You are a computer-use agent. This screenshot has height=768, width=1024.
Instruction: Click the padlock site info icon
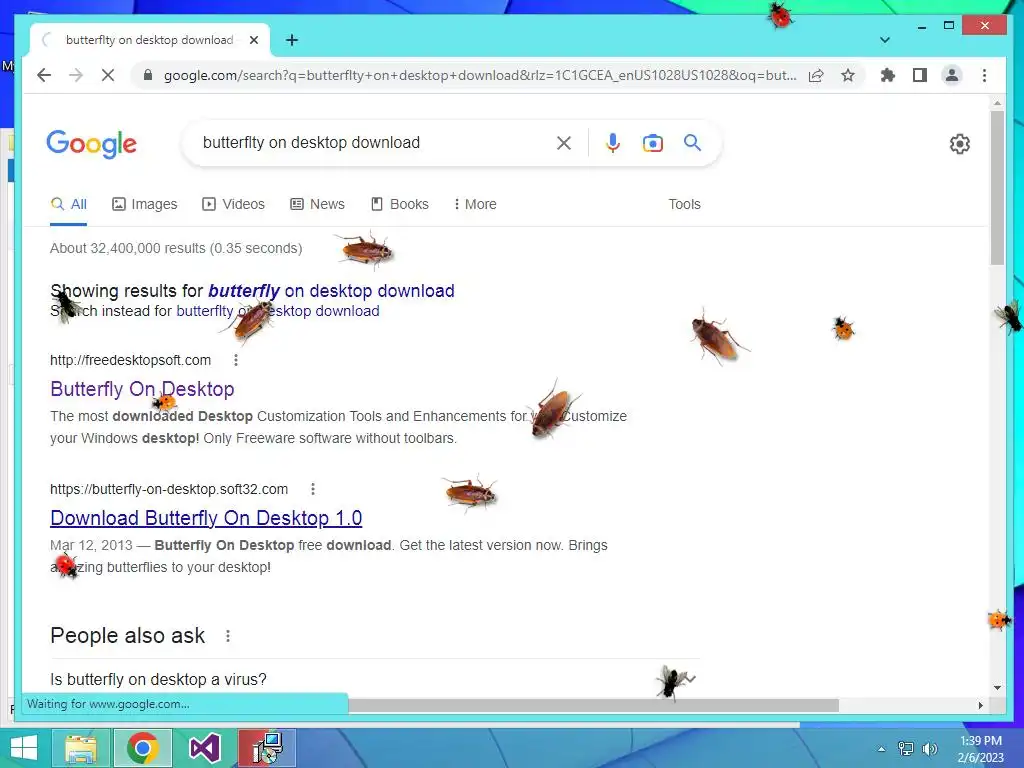coord(148,75)
